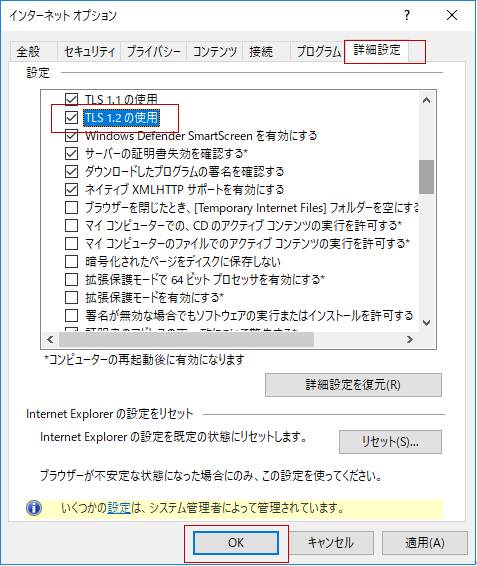477x566 pixels.
Task: Click the 詳細設定を復元(R) button
Action: (x=353, y=385)
